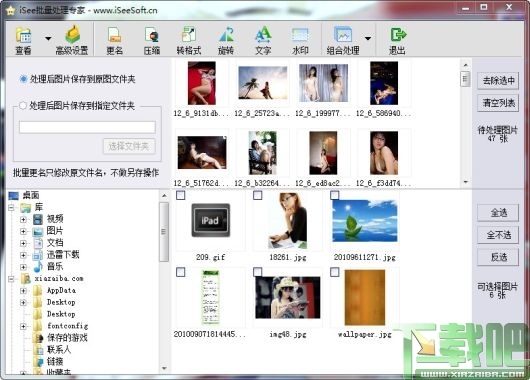Select the 联系人 folder

(x=59, y=350)
